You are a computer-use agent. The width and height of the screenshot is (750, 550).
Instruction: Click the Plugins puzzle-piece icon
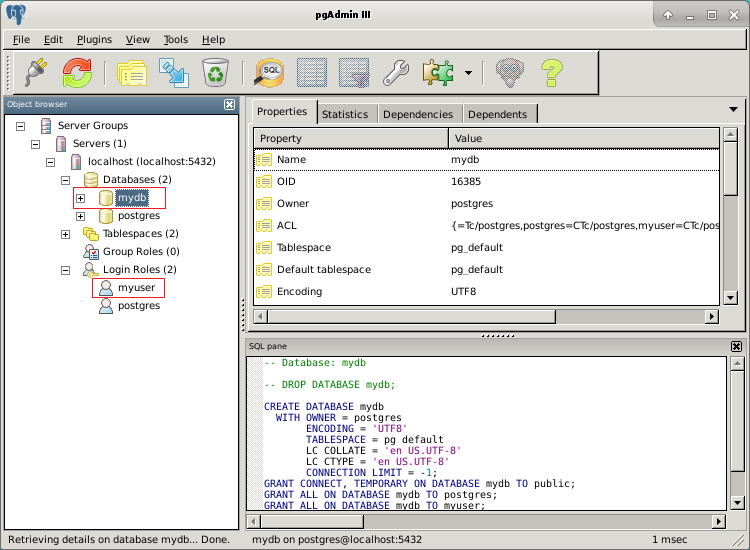click(438, 73)
